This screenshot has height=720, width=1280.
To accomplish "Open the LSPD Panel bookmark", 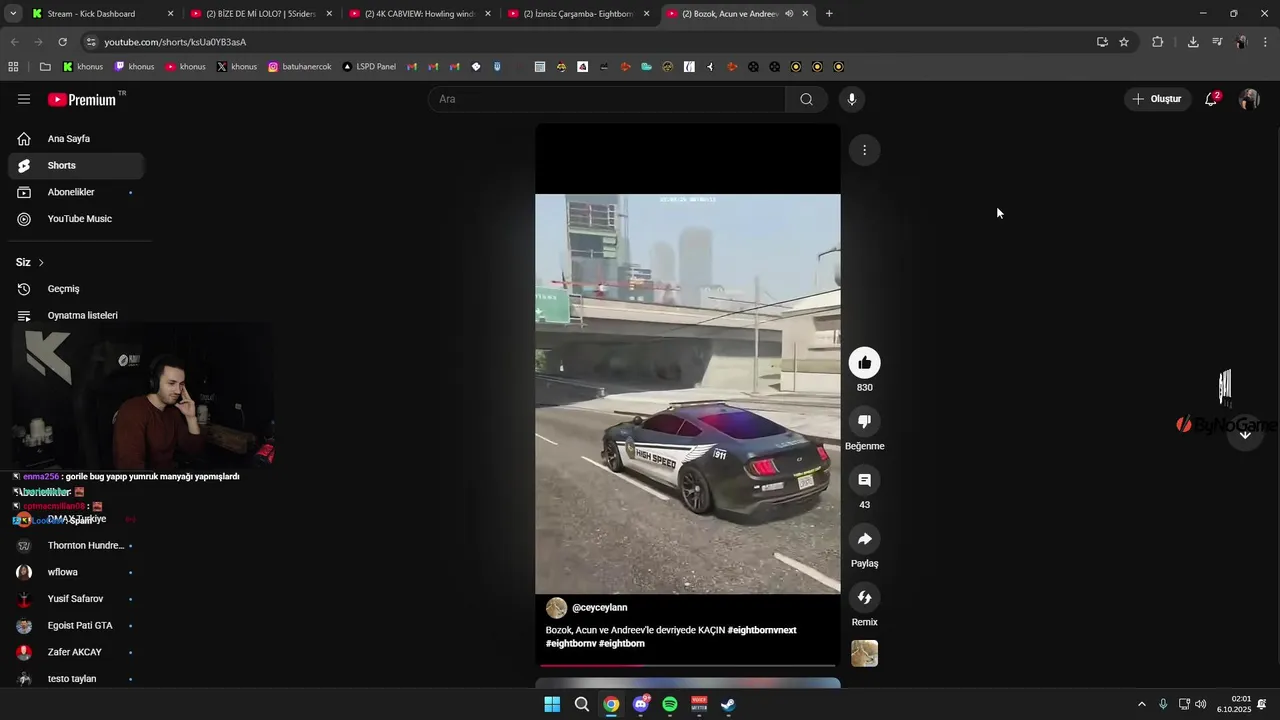I will 369,67.
